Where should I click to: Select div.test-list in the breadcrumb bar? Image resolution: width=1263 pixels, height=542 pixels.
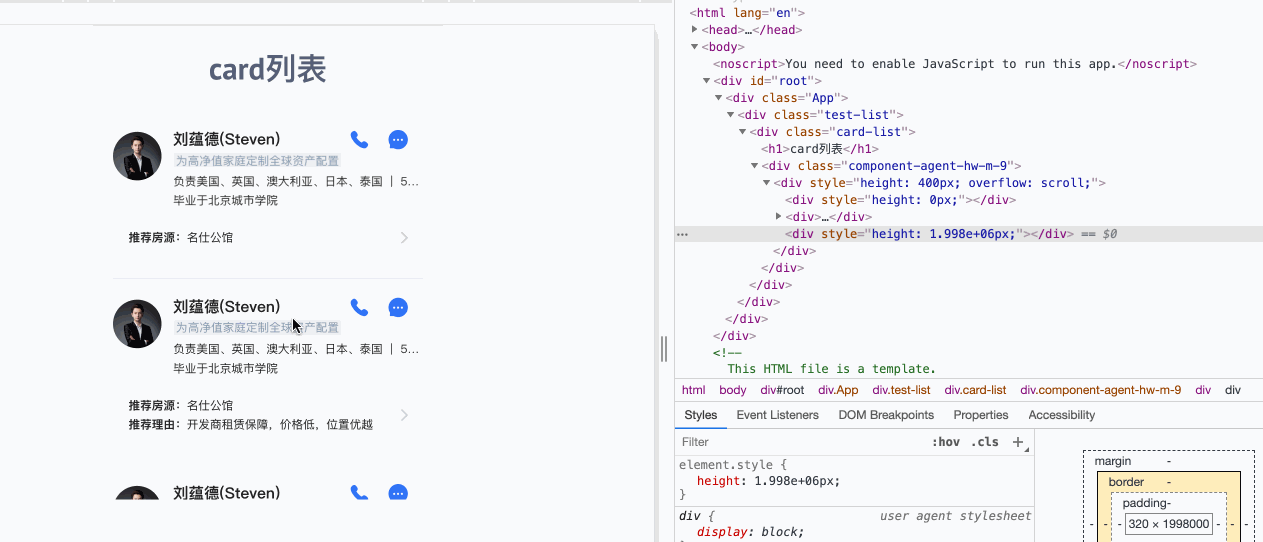click(901, 390)
